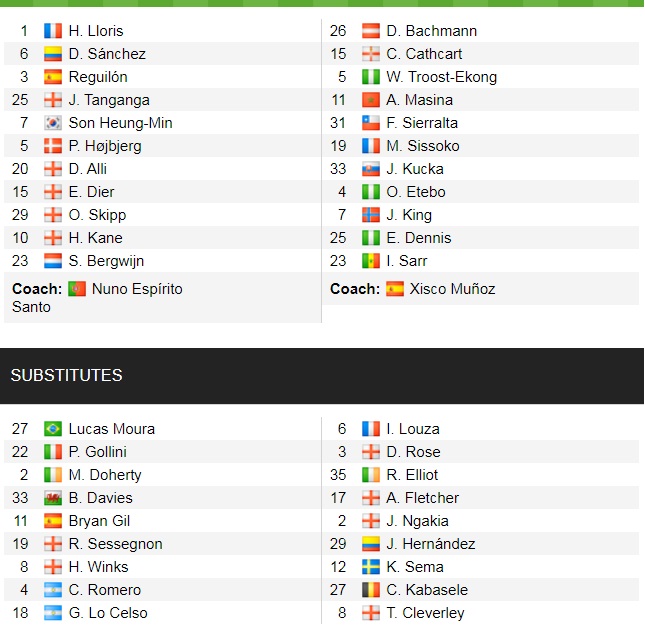The height and width of the screenshot is (634, 645).
Task: Click the Sweden flag beside K. Sema
Action: click(371, 567)
